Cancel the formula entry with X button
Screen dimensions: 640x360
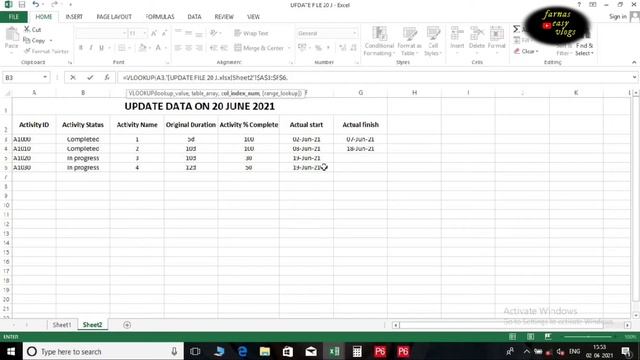[73, 77]
